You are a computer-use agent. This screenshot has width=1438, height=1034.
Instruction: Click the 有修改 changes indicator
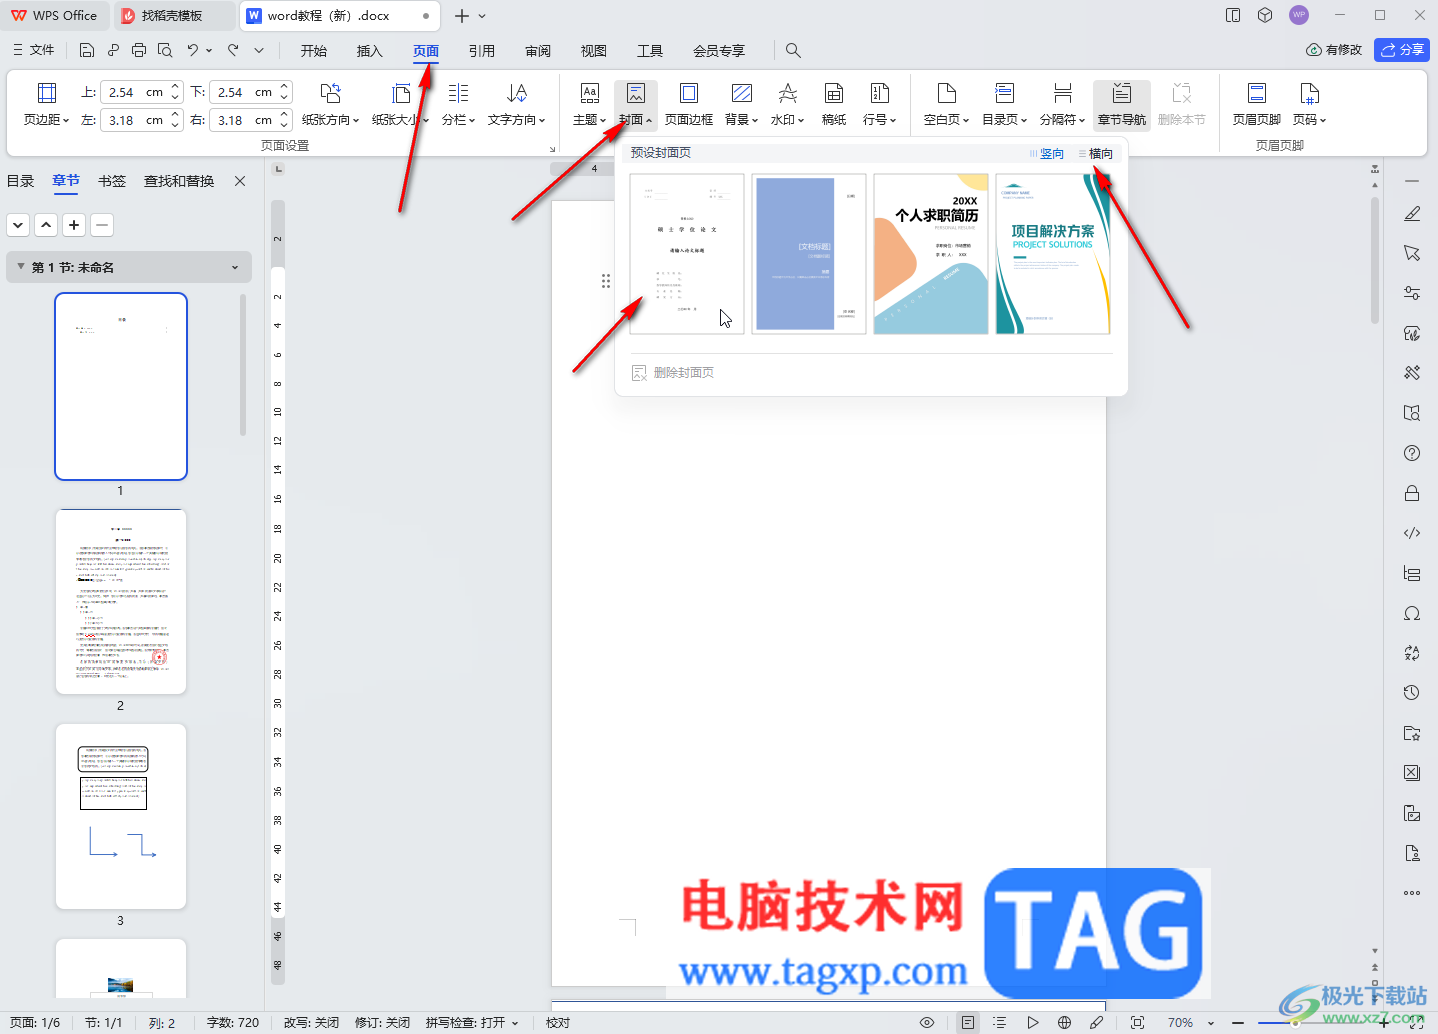coord(1334,50)
